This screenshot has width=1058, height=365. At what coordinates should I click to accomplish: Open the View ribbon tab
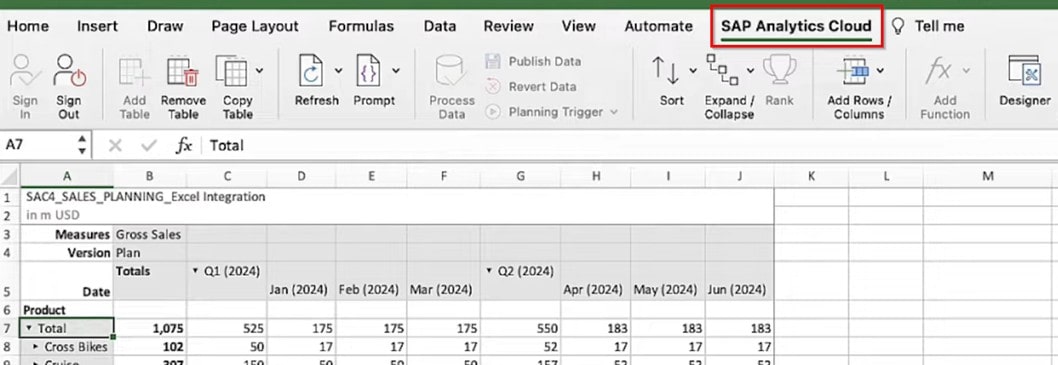[579, 26]
